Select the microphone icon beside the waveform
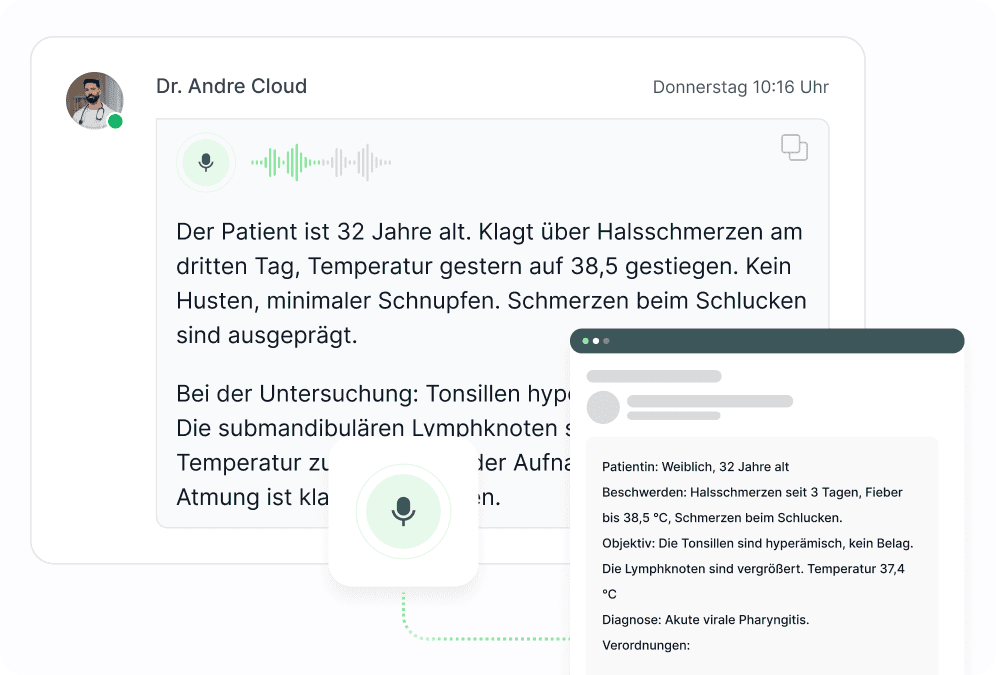 (205, 161)
